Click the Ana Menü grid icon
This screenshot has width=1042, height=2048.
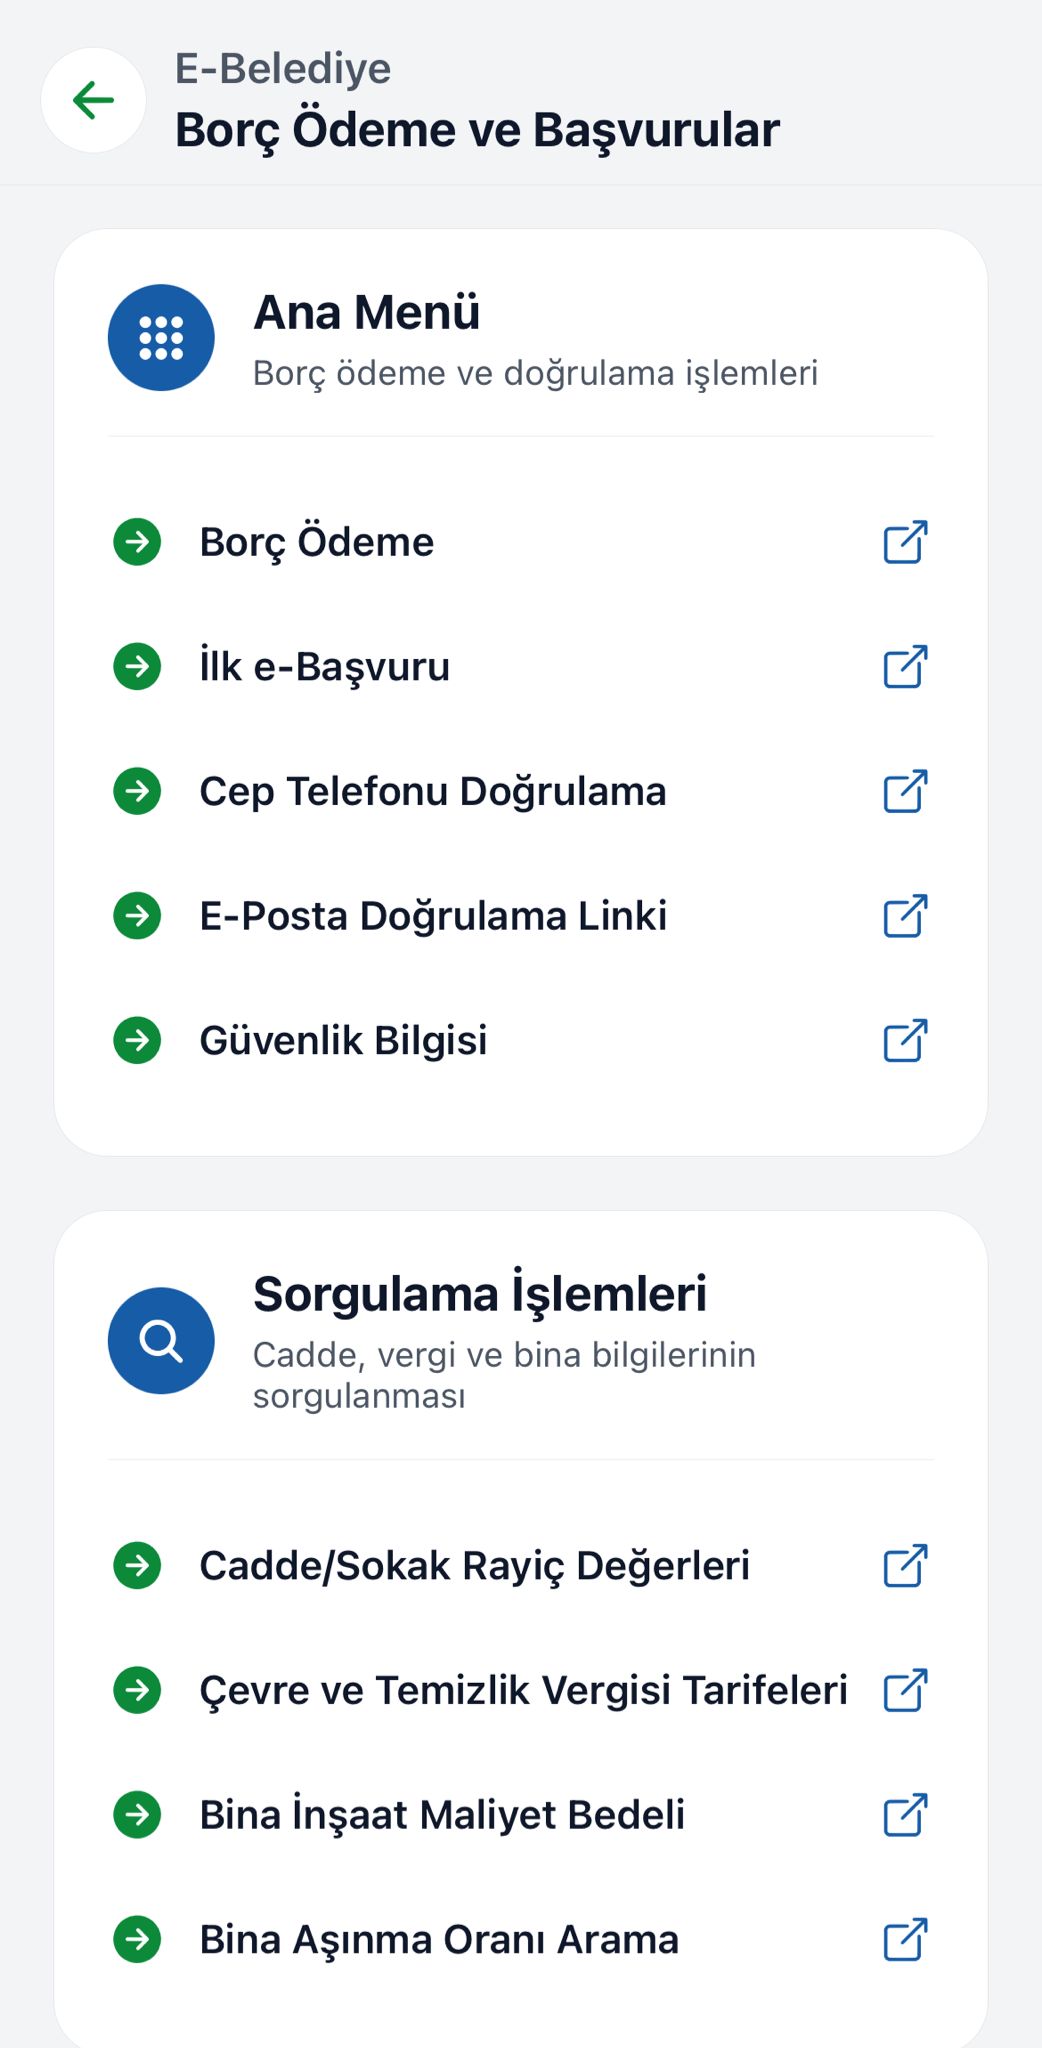pyautogui.click(x=161, y=338)
